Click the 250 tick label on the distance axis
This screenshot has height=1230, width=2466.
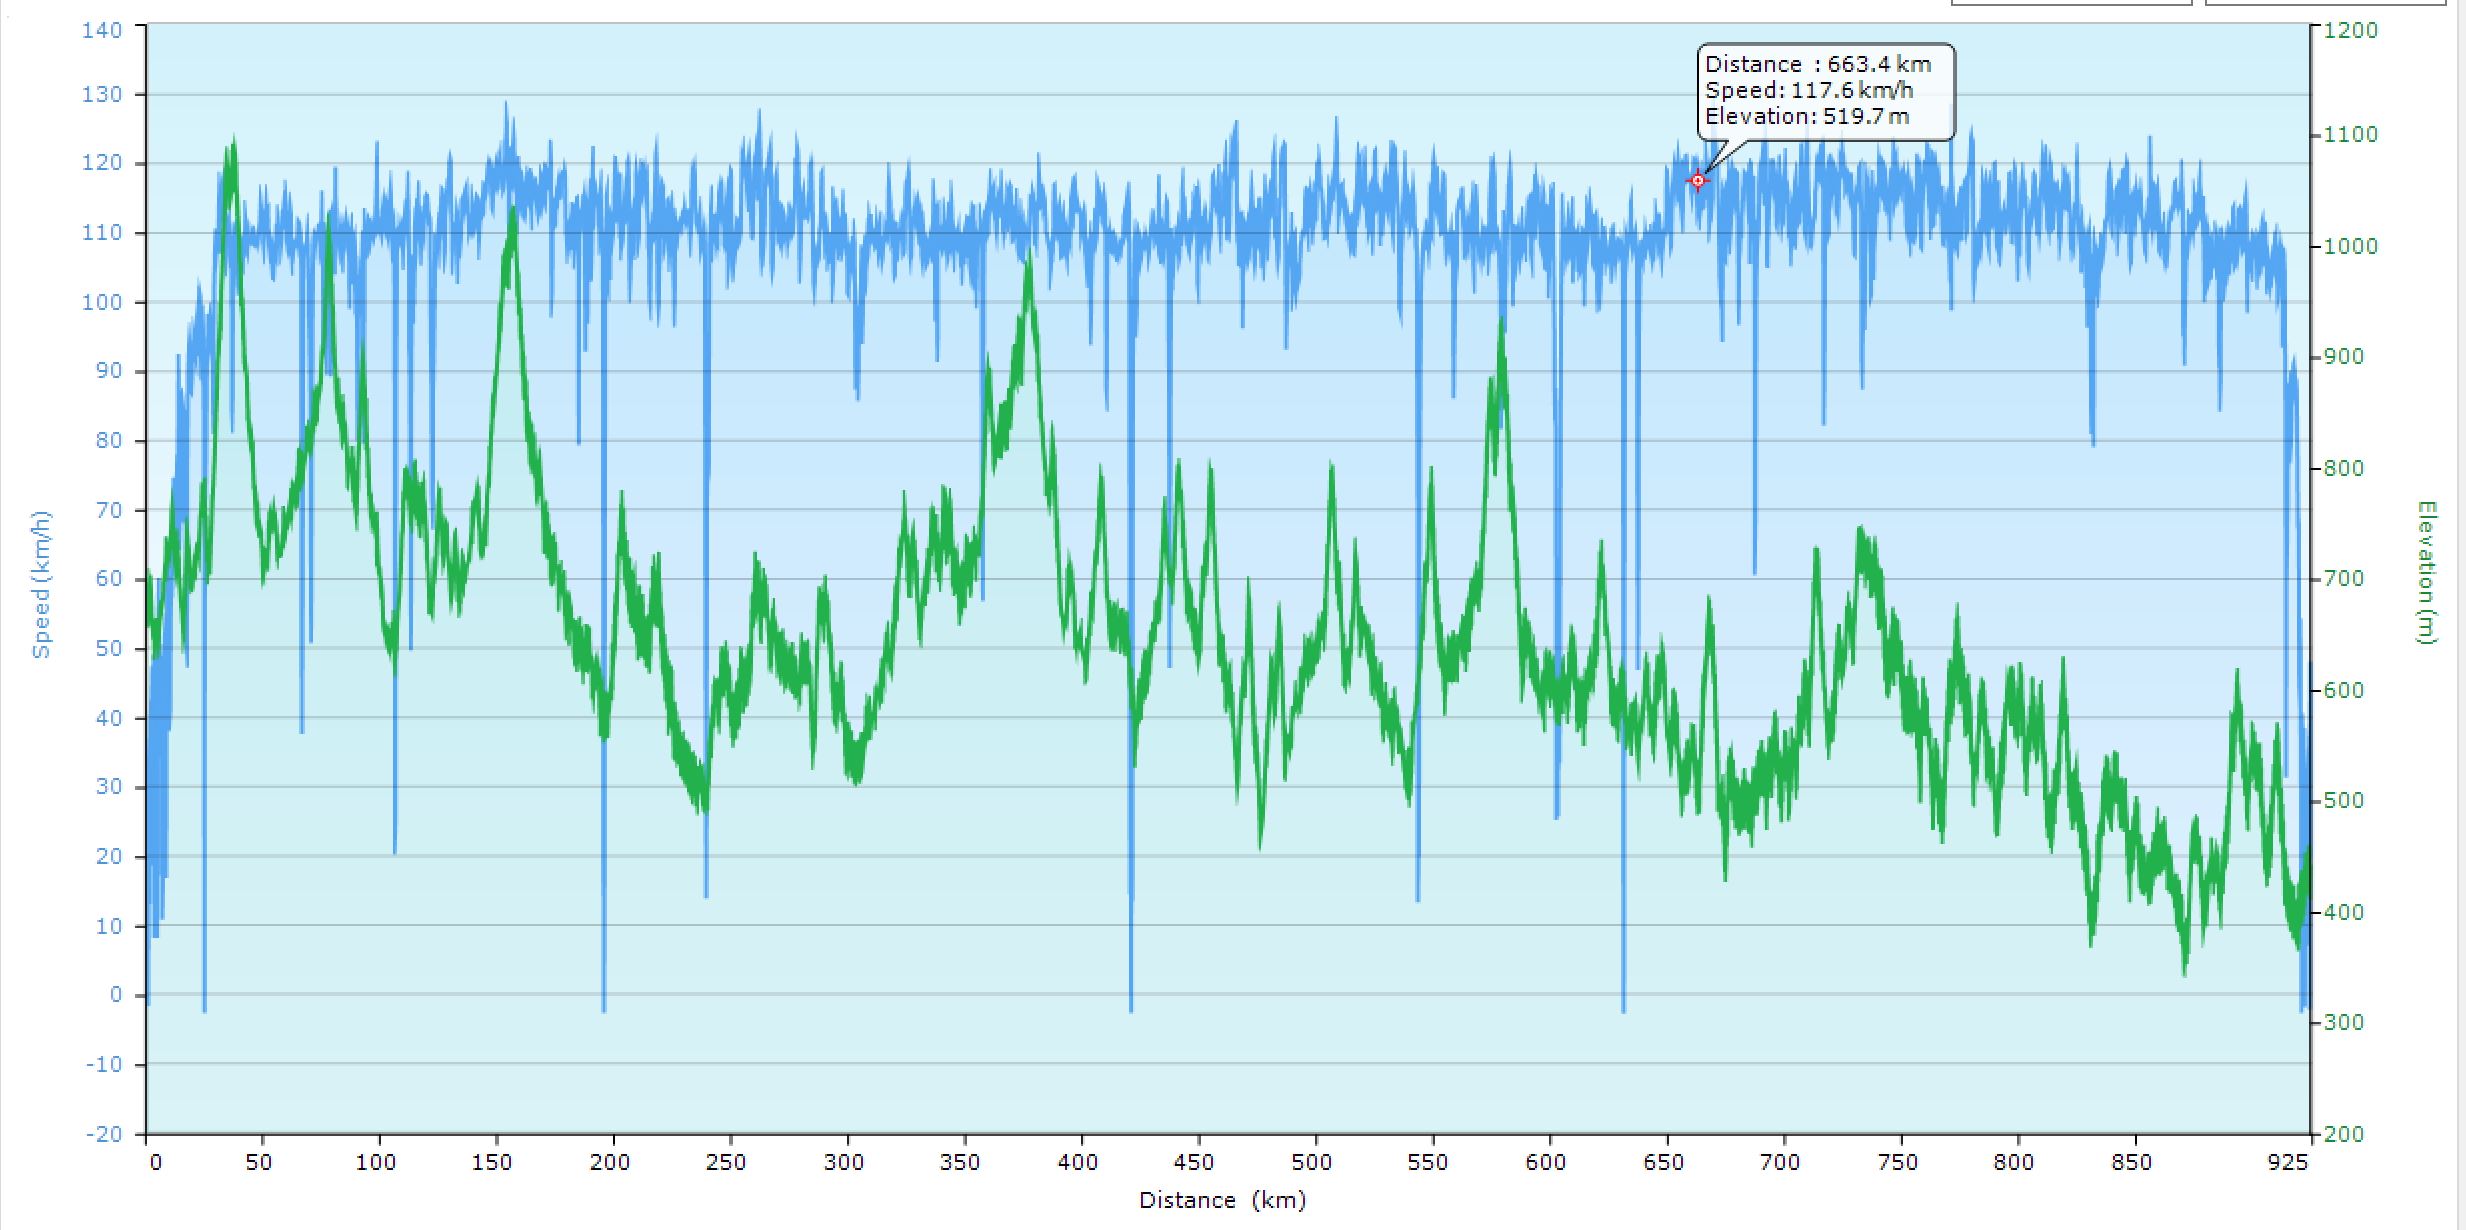(x=725, y=1162)
